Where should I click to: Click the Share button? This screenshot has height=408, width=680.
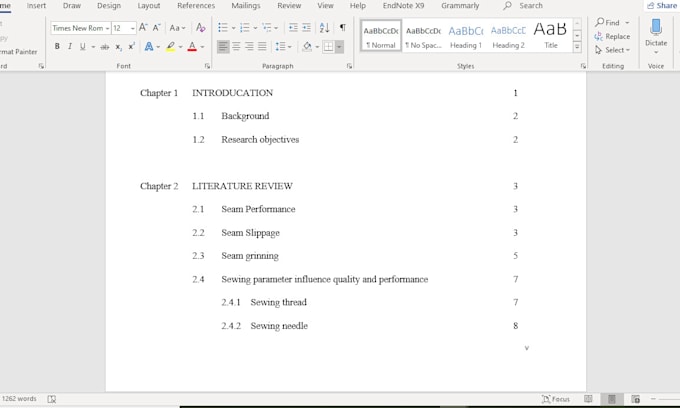click(662, 6)
